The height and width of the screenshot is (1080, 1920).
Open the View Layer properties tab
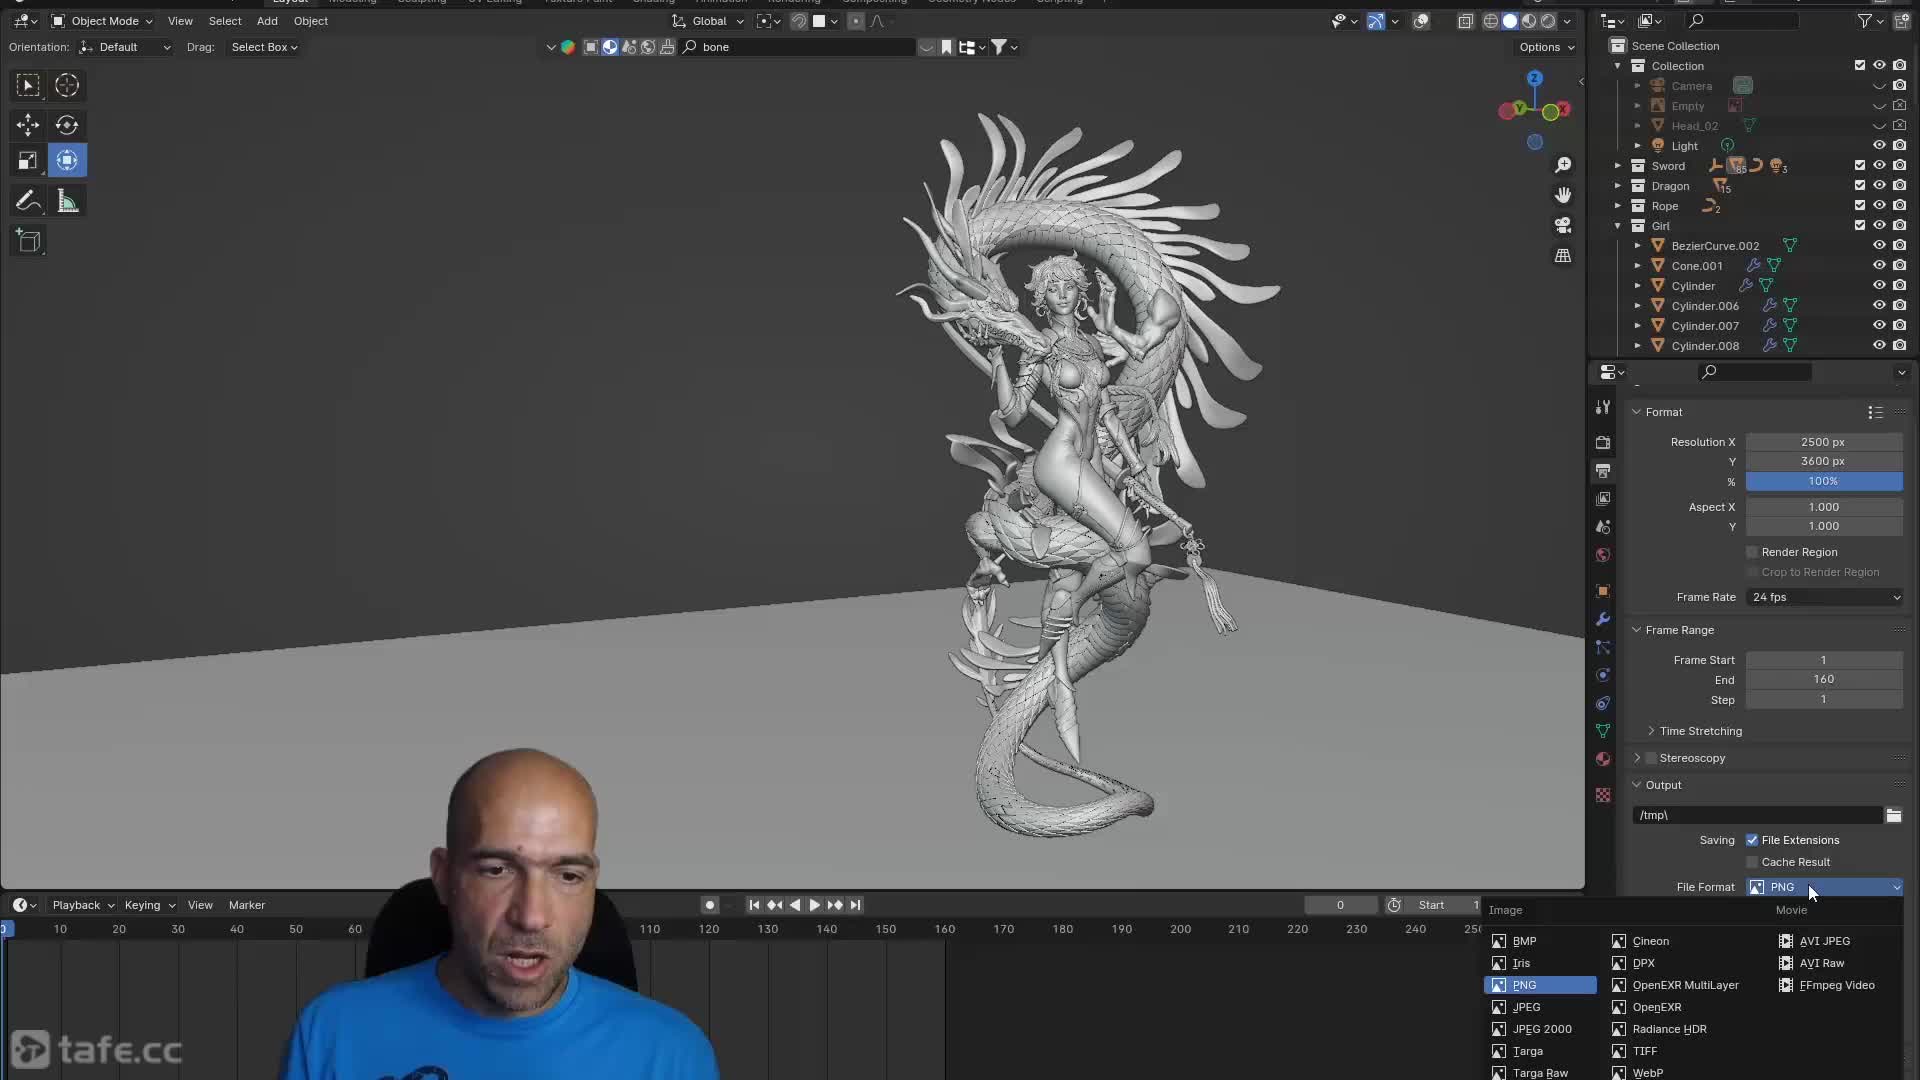[1603, 498]
